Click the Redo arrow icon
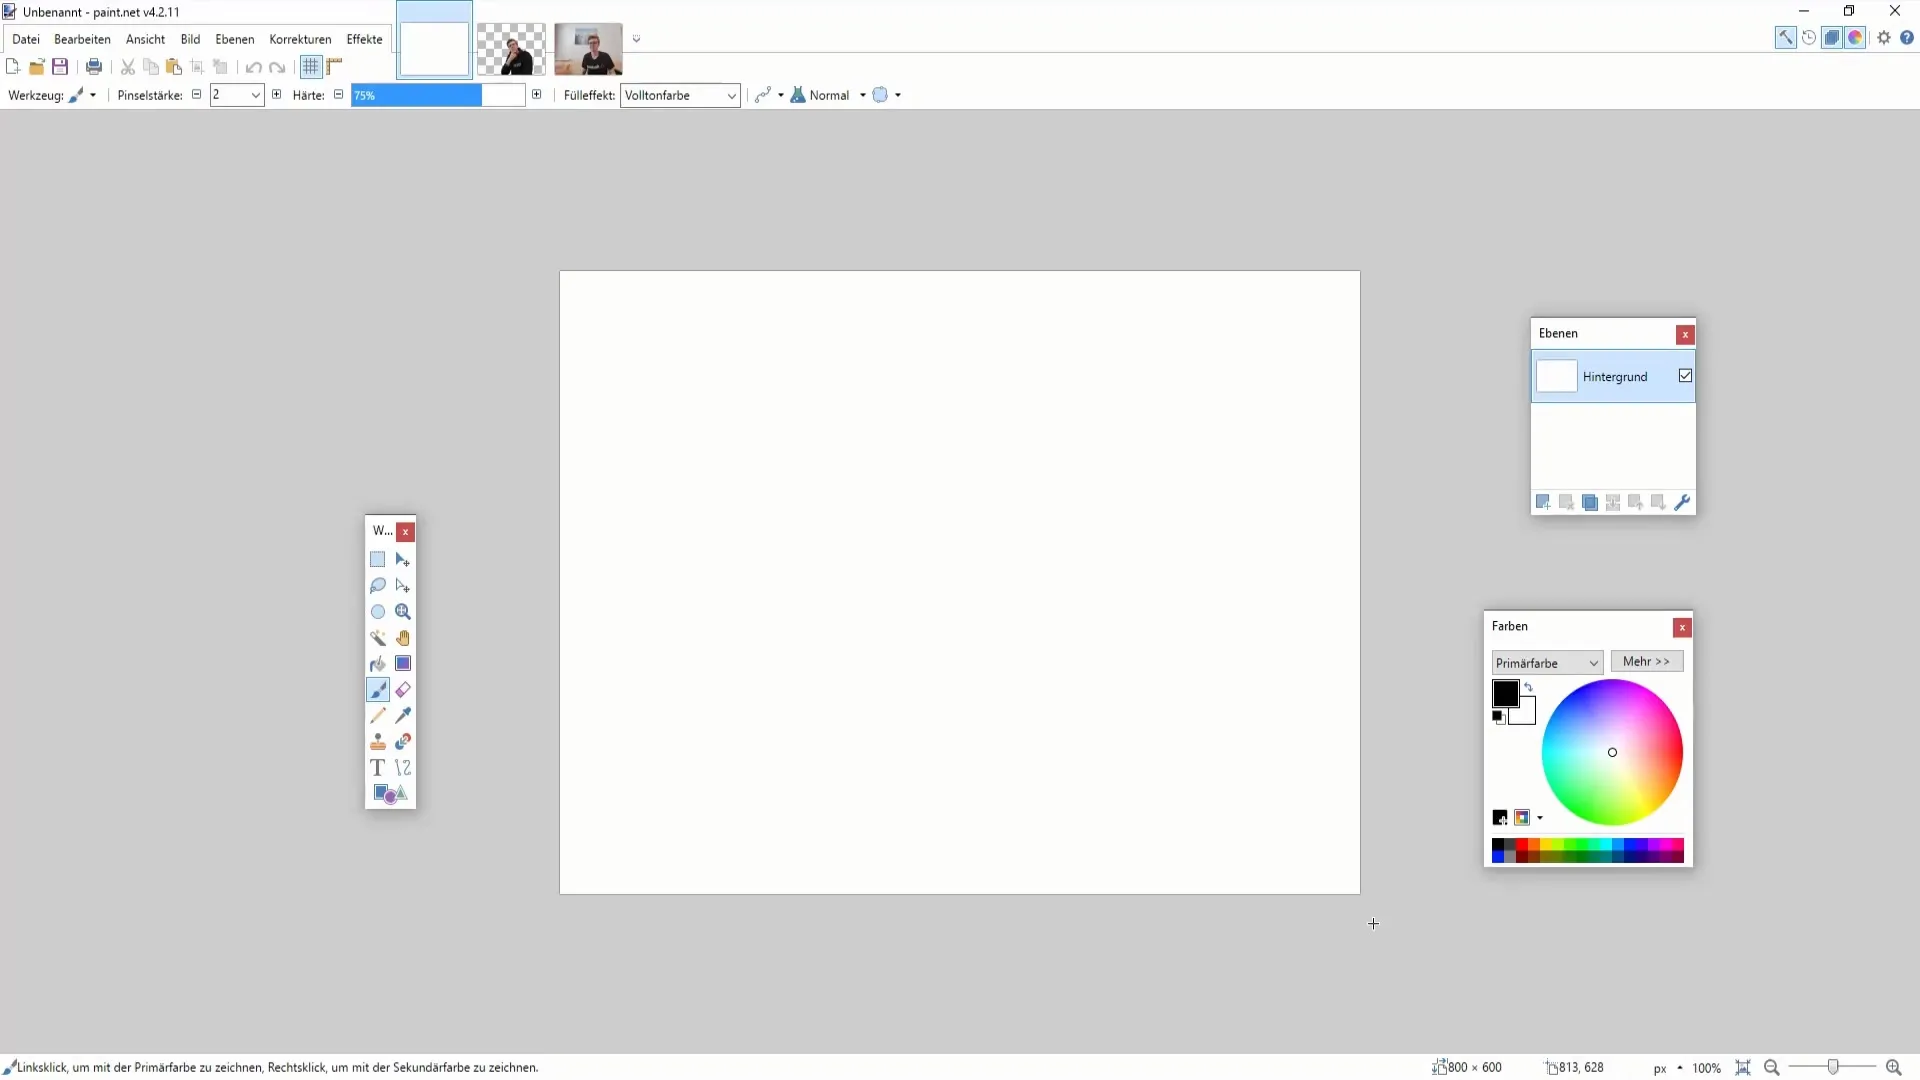Image resolution: width=1920 pixels, height=1080 pixels. click(277, 67)
